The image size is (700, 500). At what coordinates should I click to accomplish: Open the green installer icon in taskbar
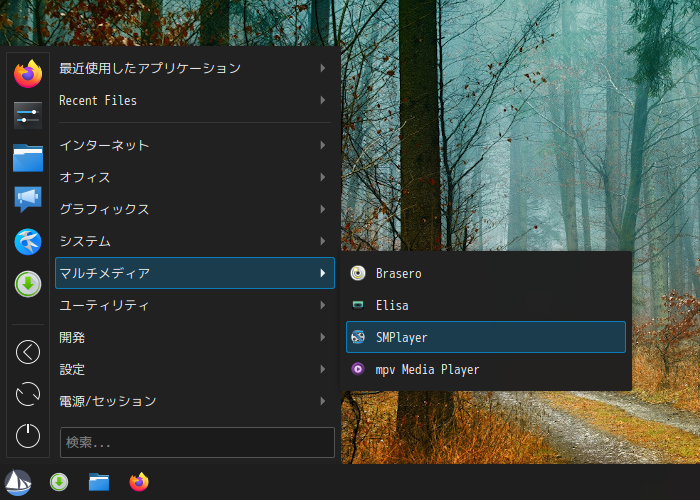point(59,482)
